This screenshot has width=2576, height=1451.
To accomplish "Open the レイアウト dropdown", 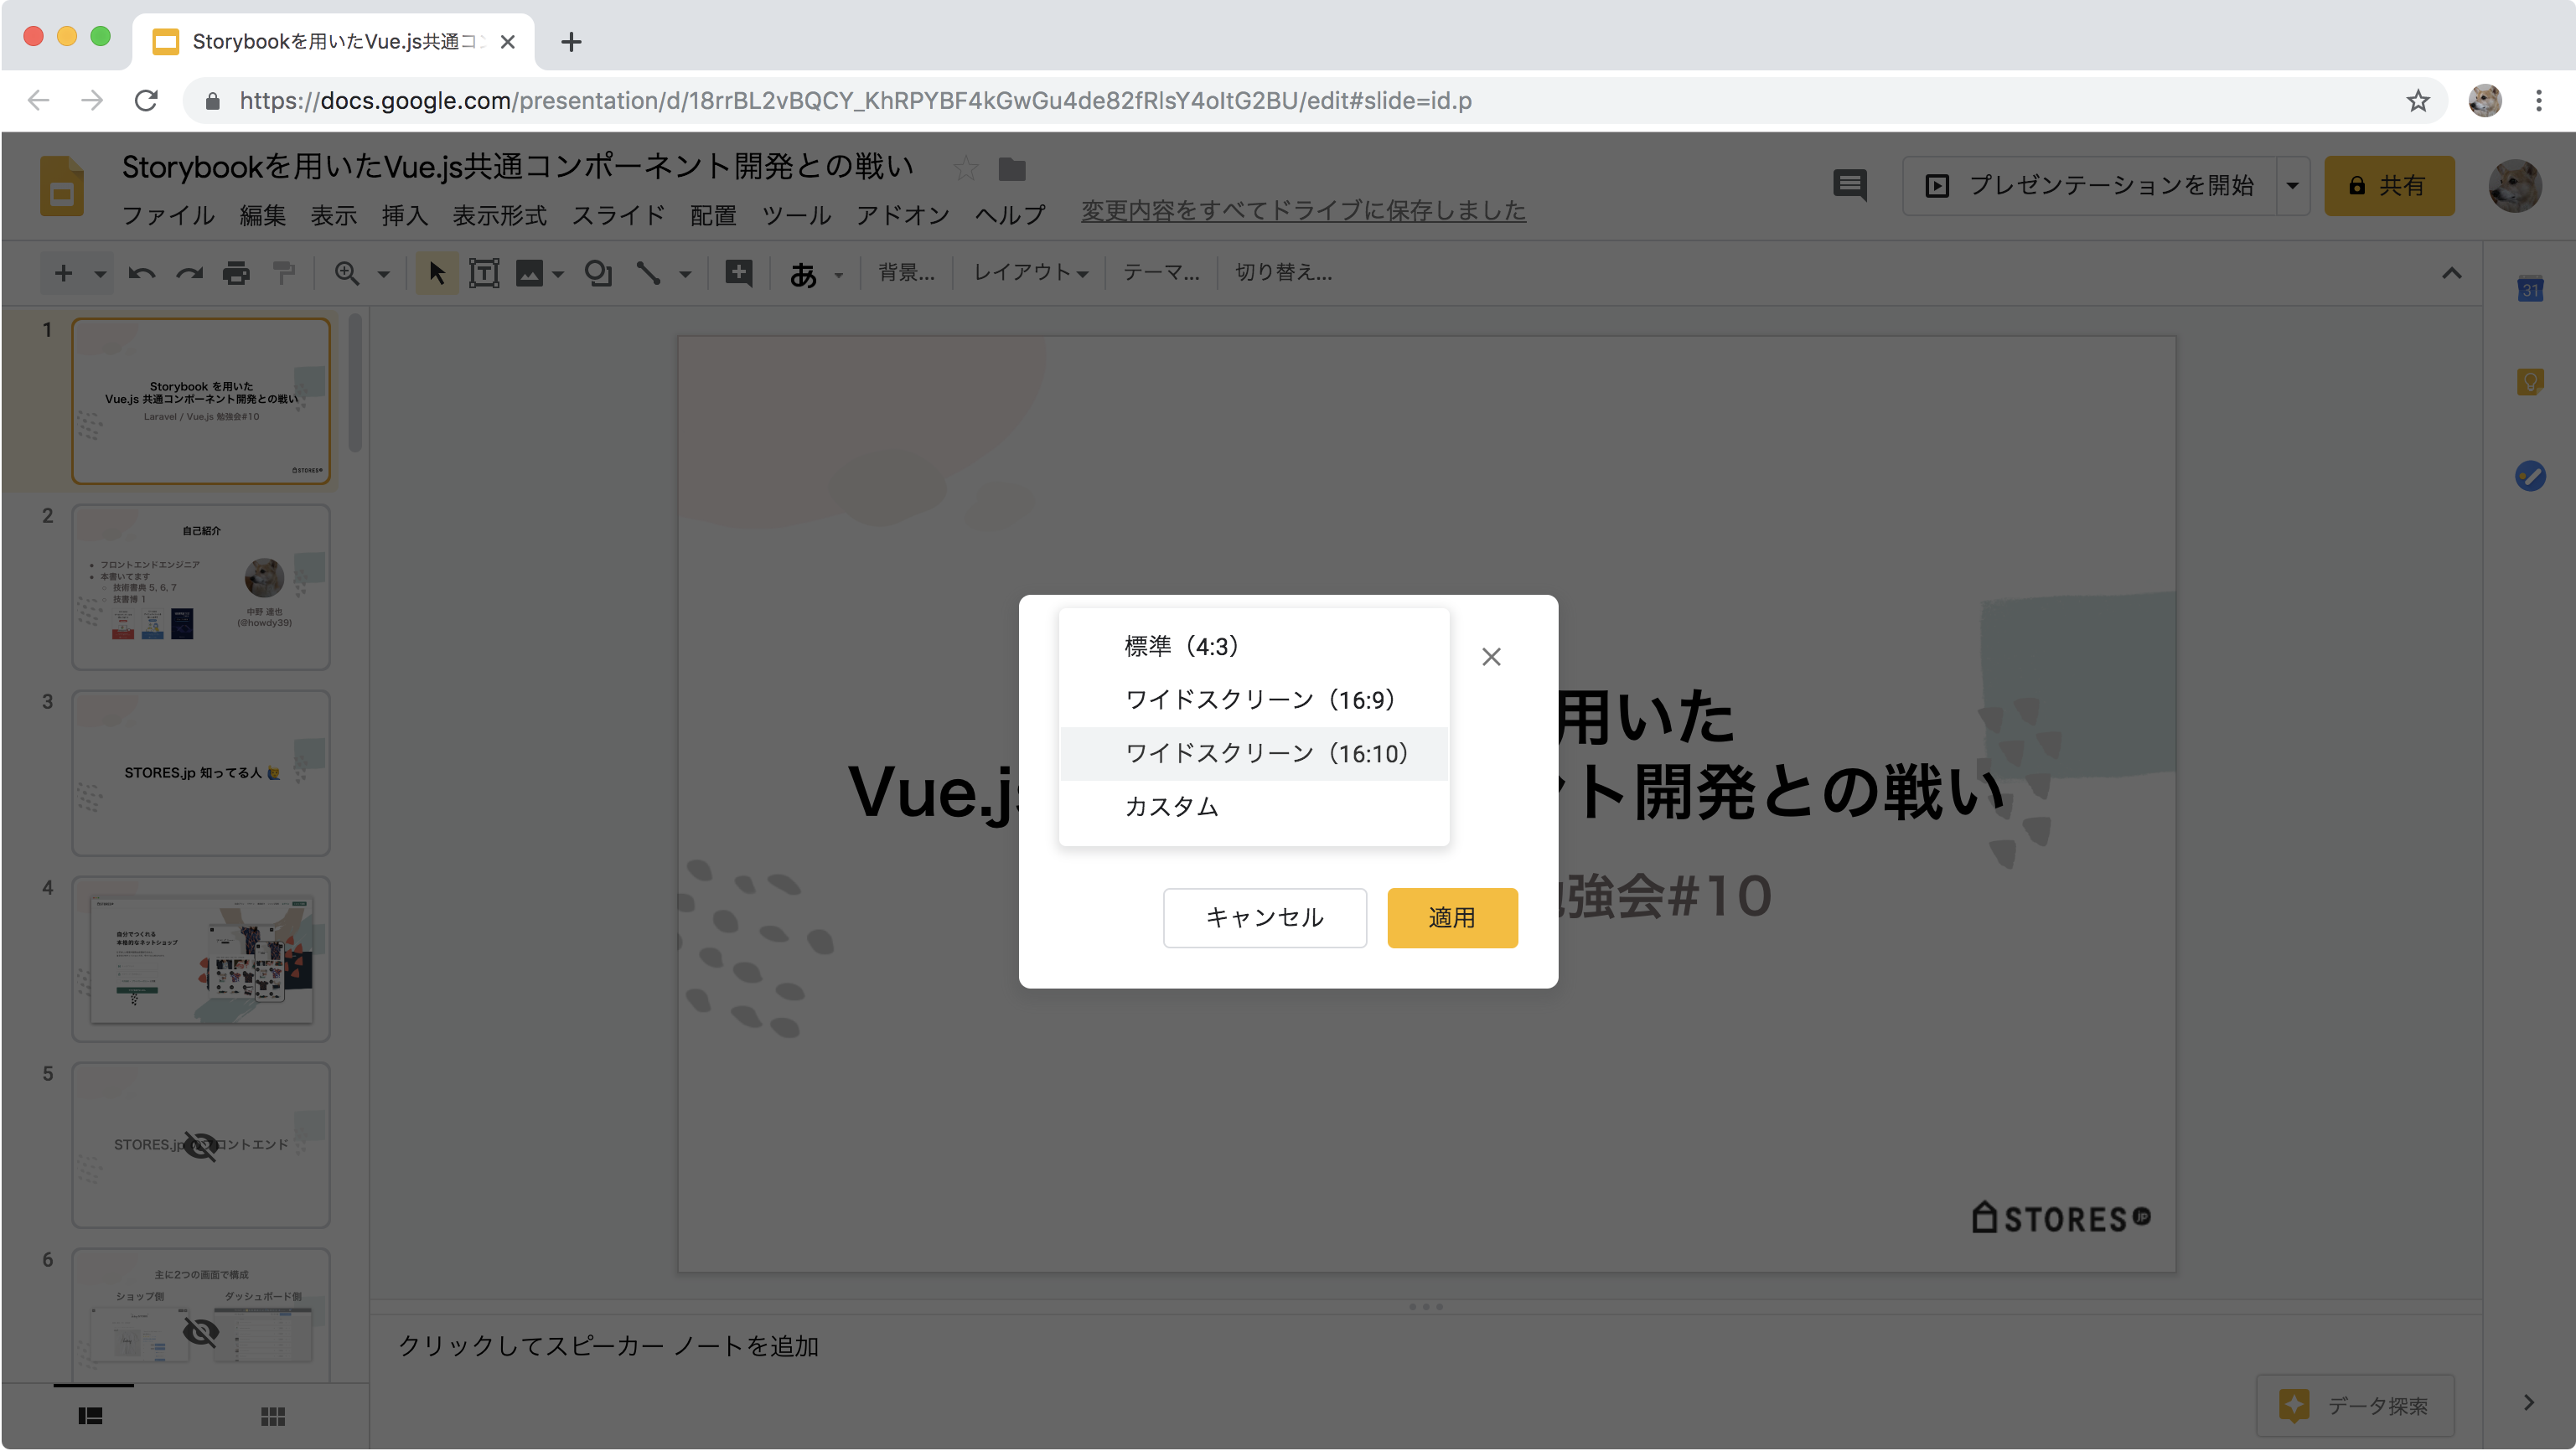I will coord(1030,272).
